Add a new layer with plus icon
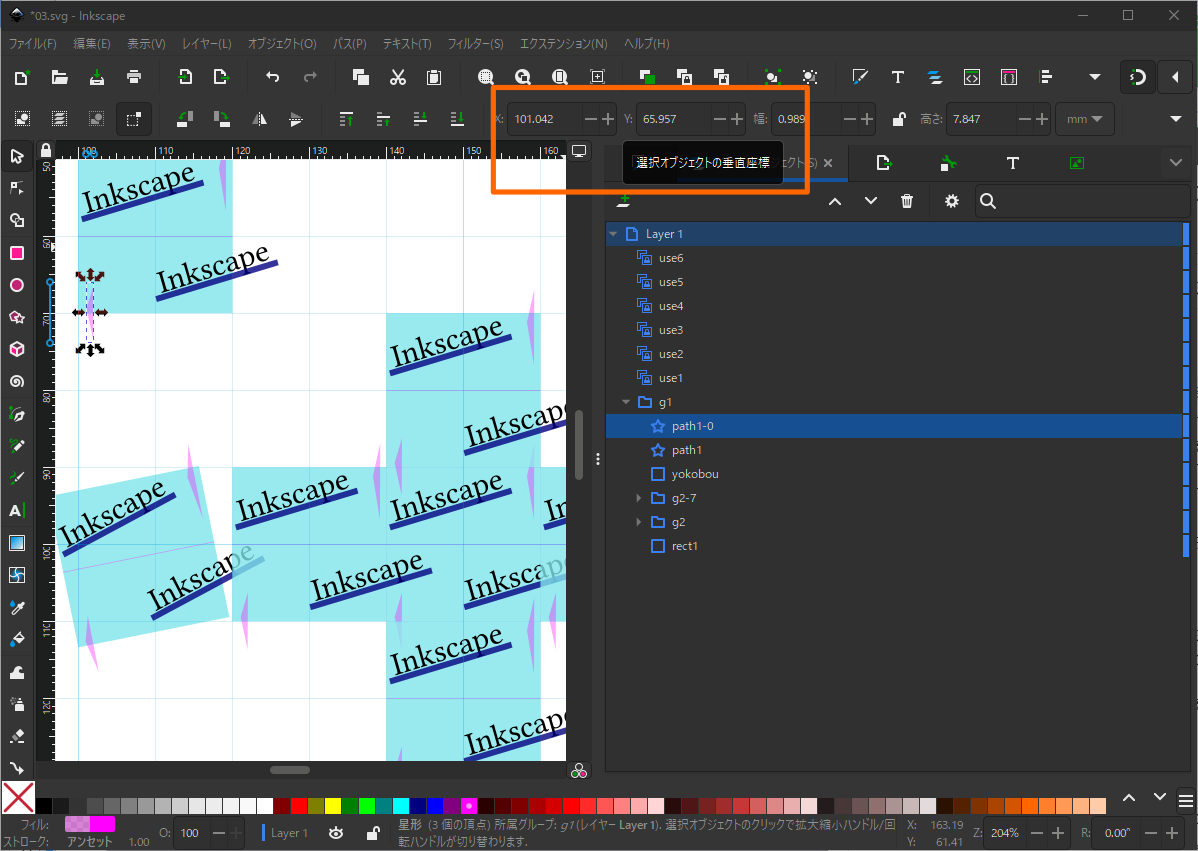 pos(623,201)
